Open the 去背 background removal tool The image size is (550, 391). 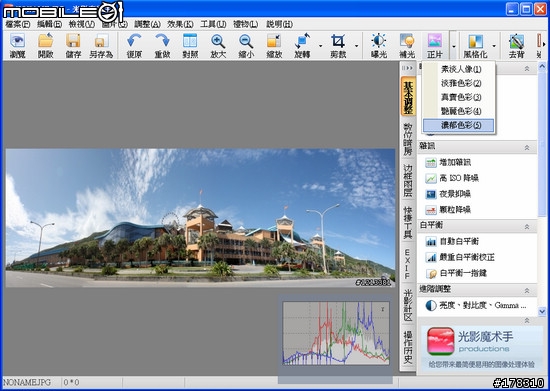pyautogui.click(x=516, y=46)
